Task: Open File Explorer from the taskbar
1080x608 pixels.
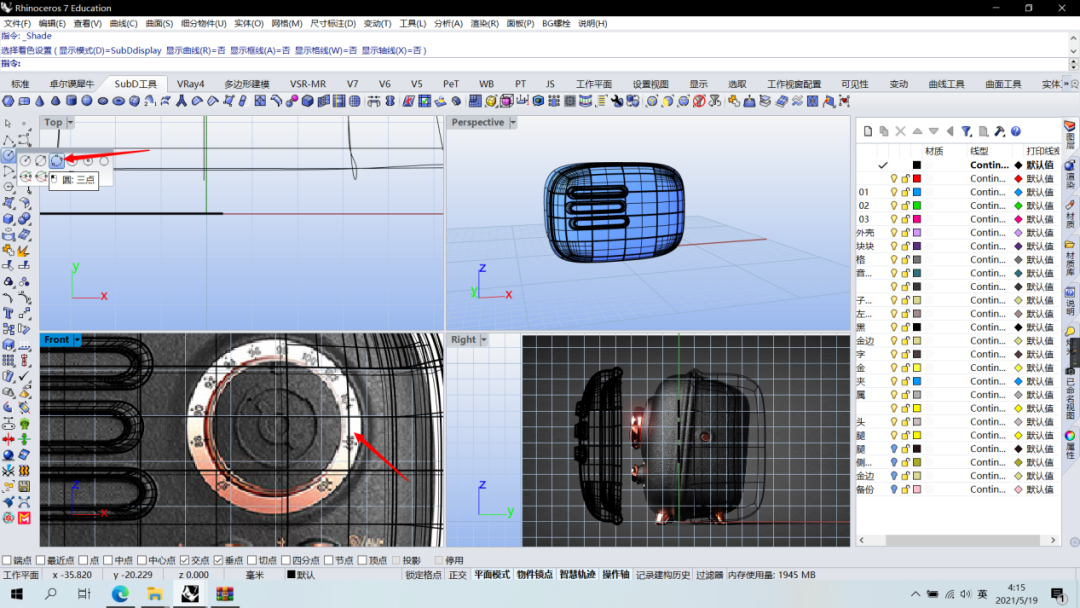Action: tap(154, 594)
